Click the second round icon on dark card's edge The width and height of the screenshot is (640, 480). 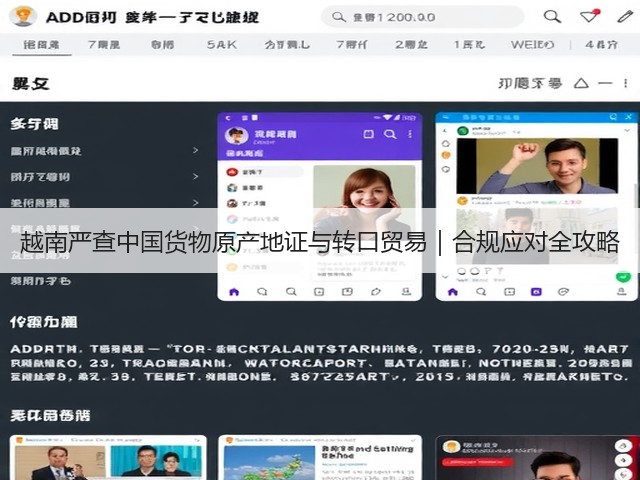click(x=623, y=460)
